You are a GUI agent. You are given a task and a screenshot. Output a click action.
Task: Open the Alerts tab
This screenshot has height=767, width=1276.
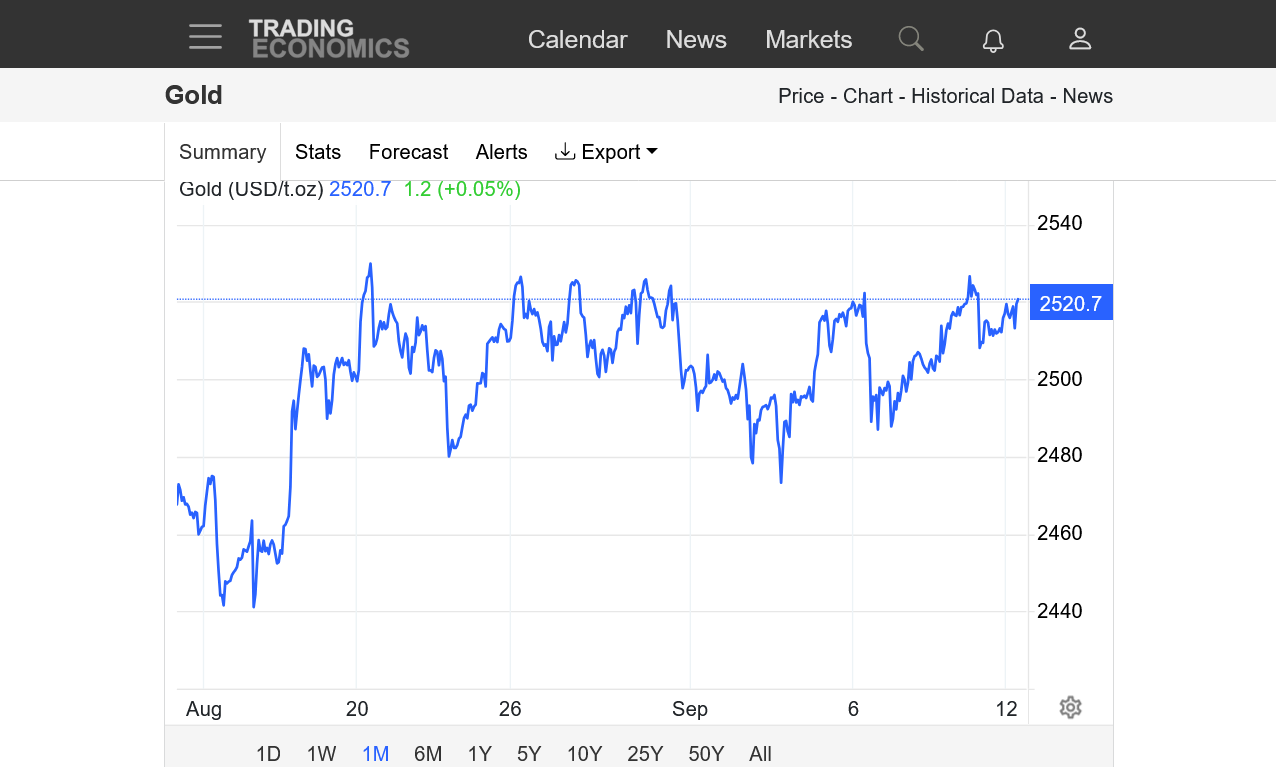[x=501, y=152]
